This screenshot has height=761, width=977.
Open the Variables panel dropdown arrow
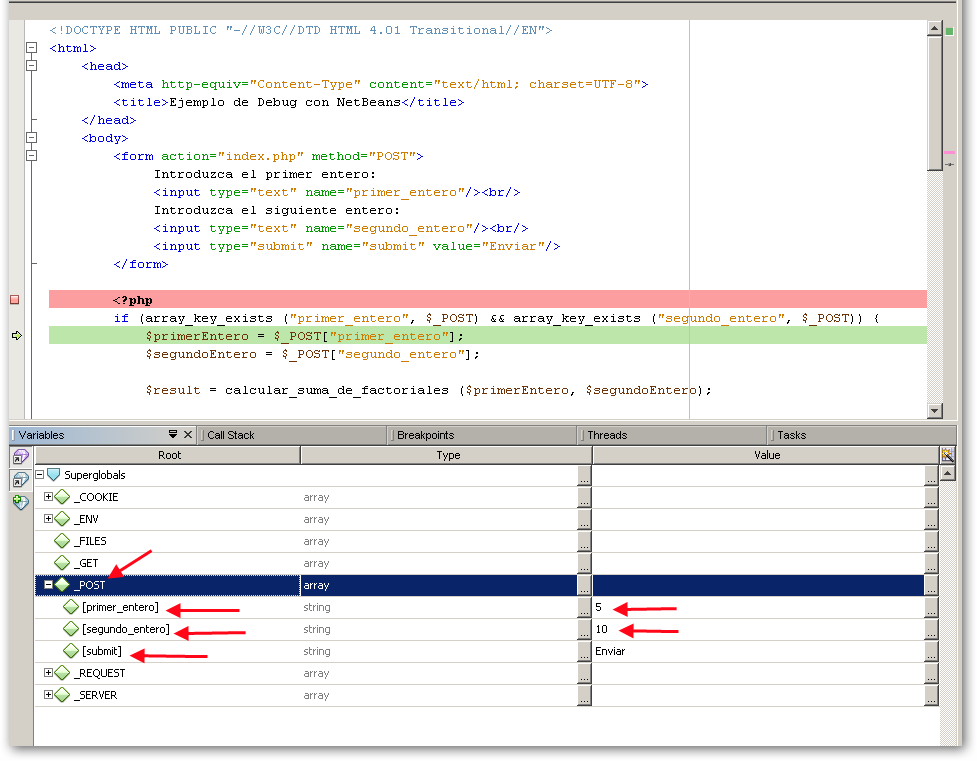(x=173, y=435)
